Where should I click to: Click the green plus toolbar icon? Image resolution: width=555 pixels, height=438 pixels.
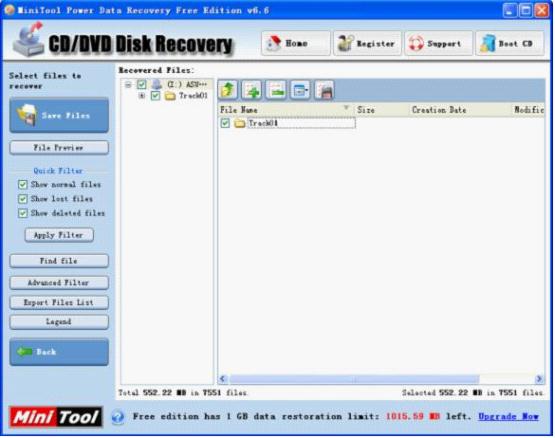(252, 90)
